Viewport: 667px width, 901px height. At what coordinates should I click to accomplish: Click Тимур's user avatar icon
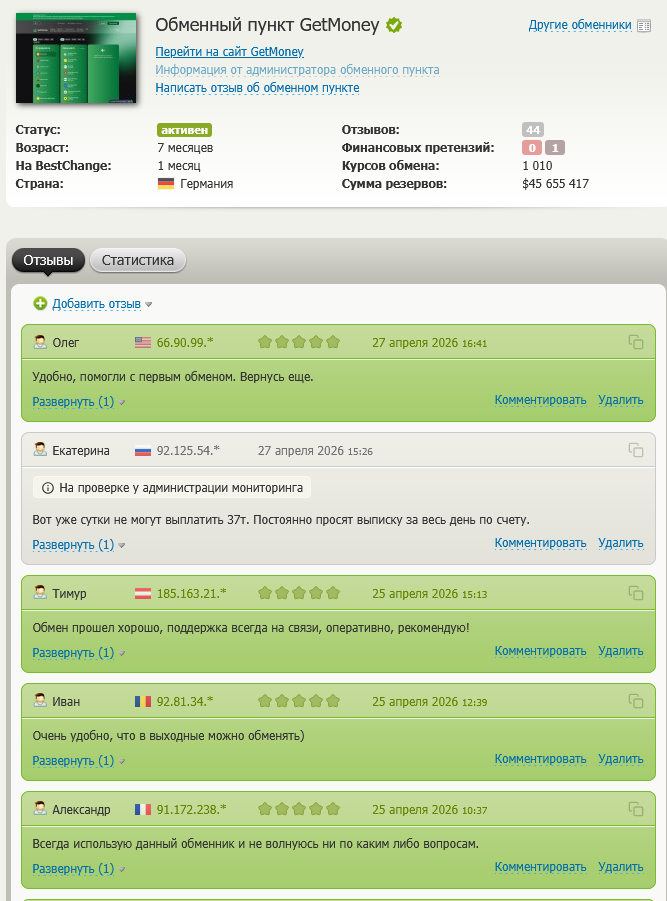point(40,593)
